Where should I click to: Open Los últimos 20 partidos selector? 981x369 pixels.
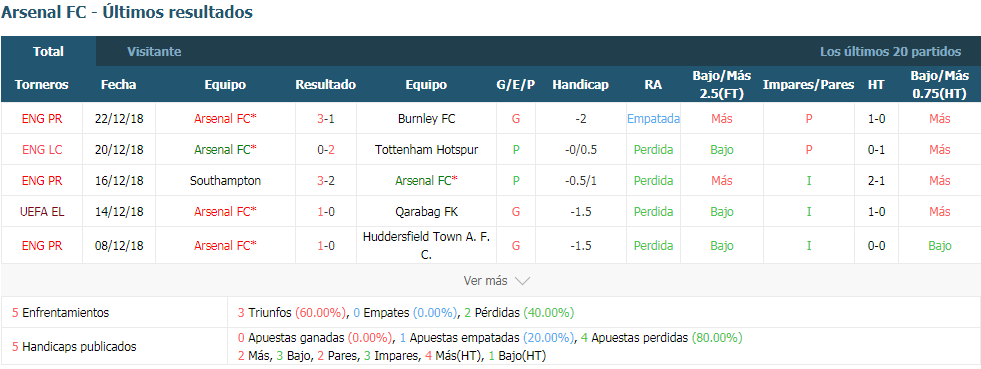[890, 52]
